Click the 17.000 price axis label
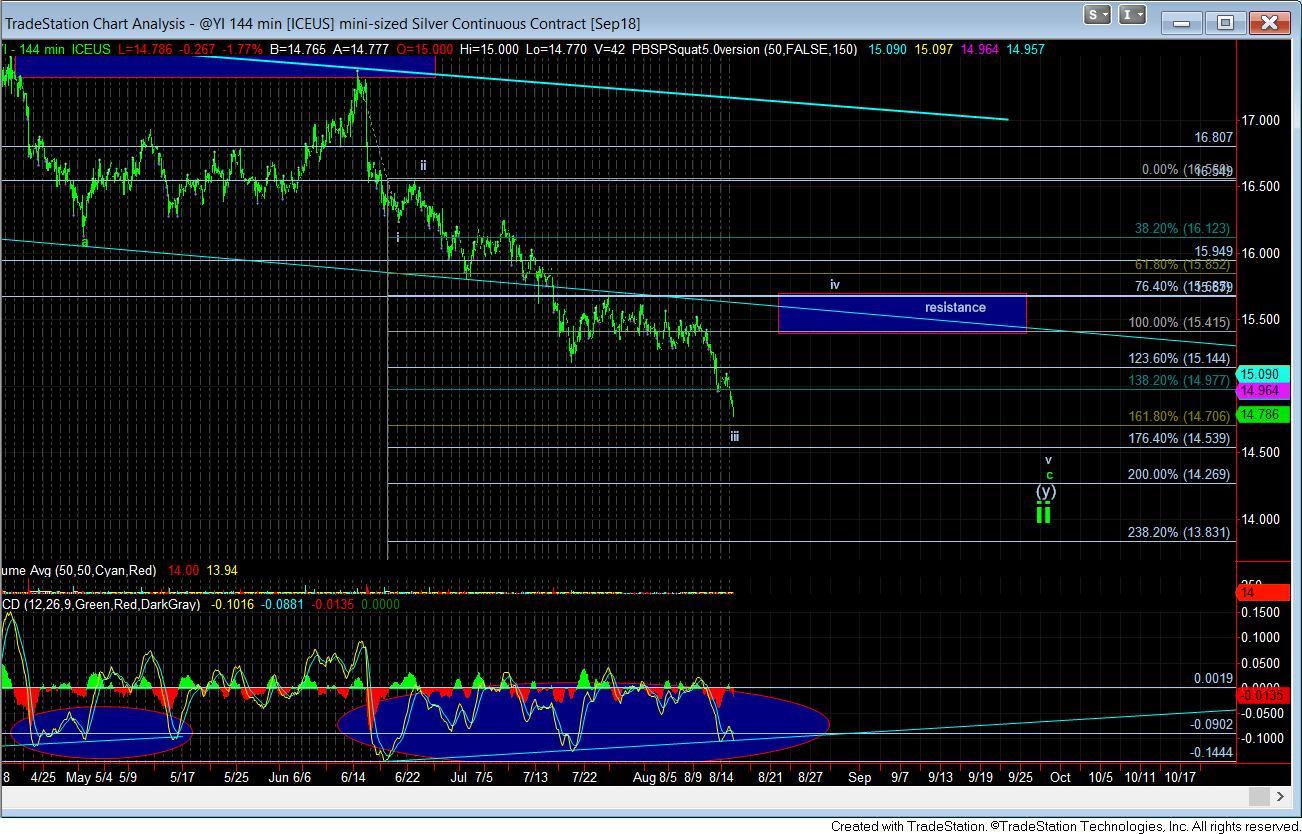The width and height of the screenshot is (1302, 834). [1260, 120]
